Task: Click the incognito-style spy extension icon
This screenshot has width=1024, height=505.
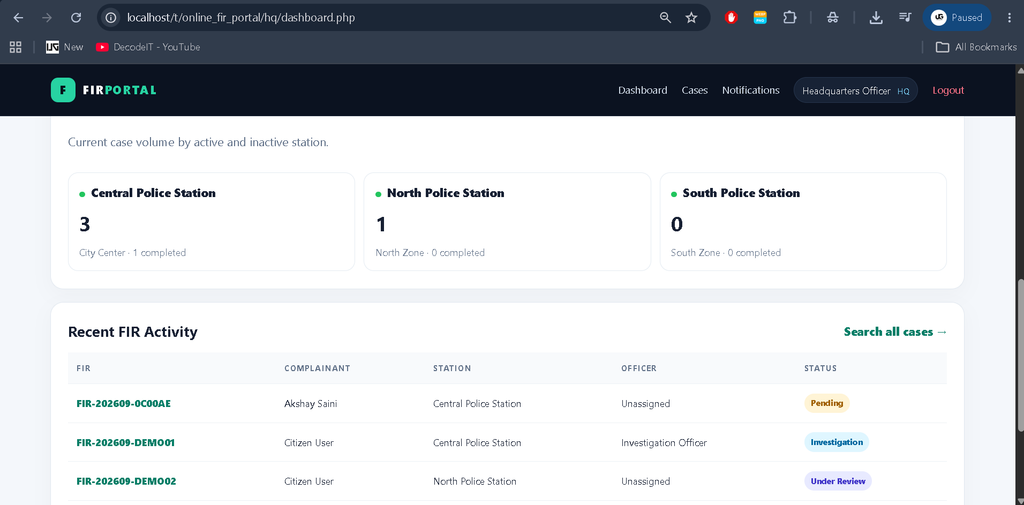Action: click(832, 18)
